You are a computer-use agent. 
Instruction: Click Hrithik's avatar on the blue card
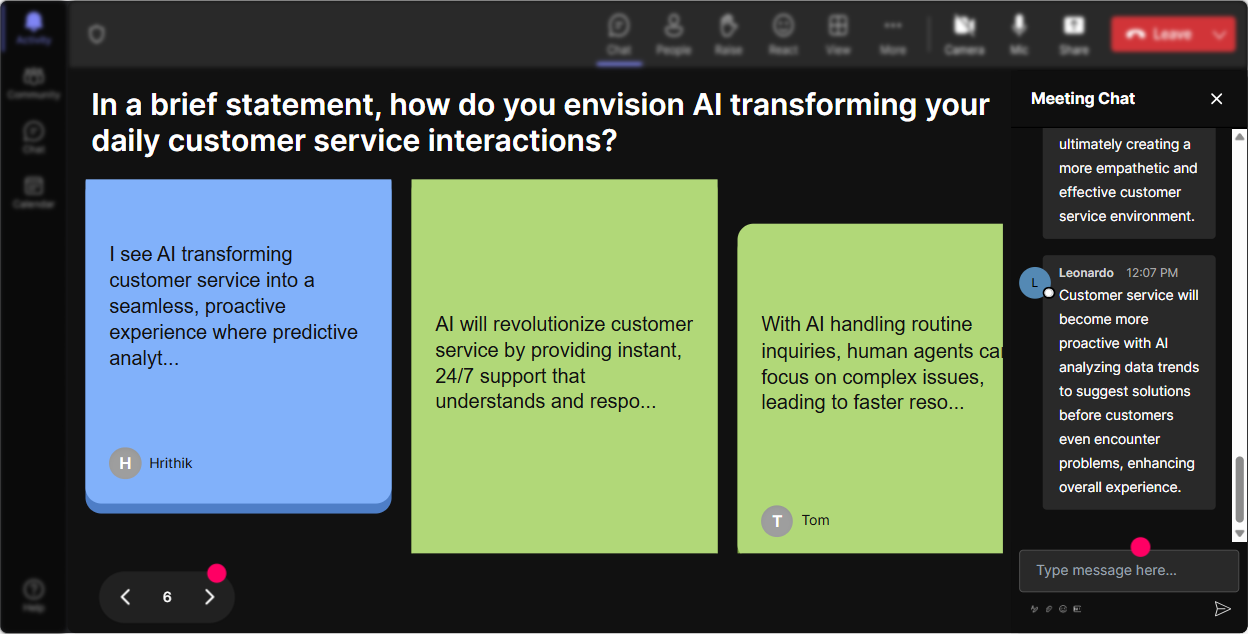click(125, 463)
